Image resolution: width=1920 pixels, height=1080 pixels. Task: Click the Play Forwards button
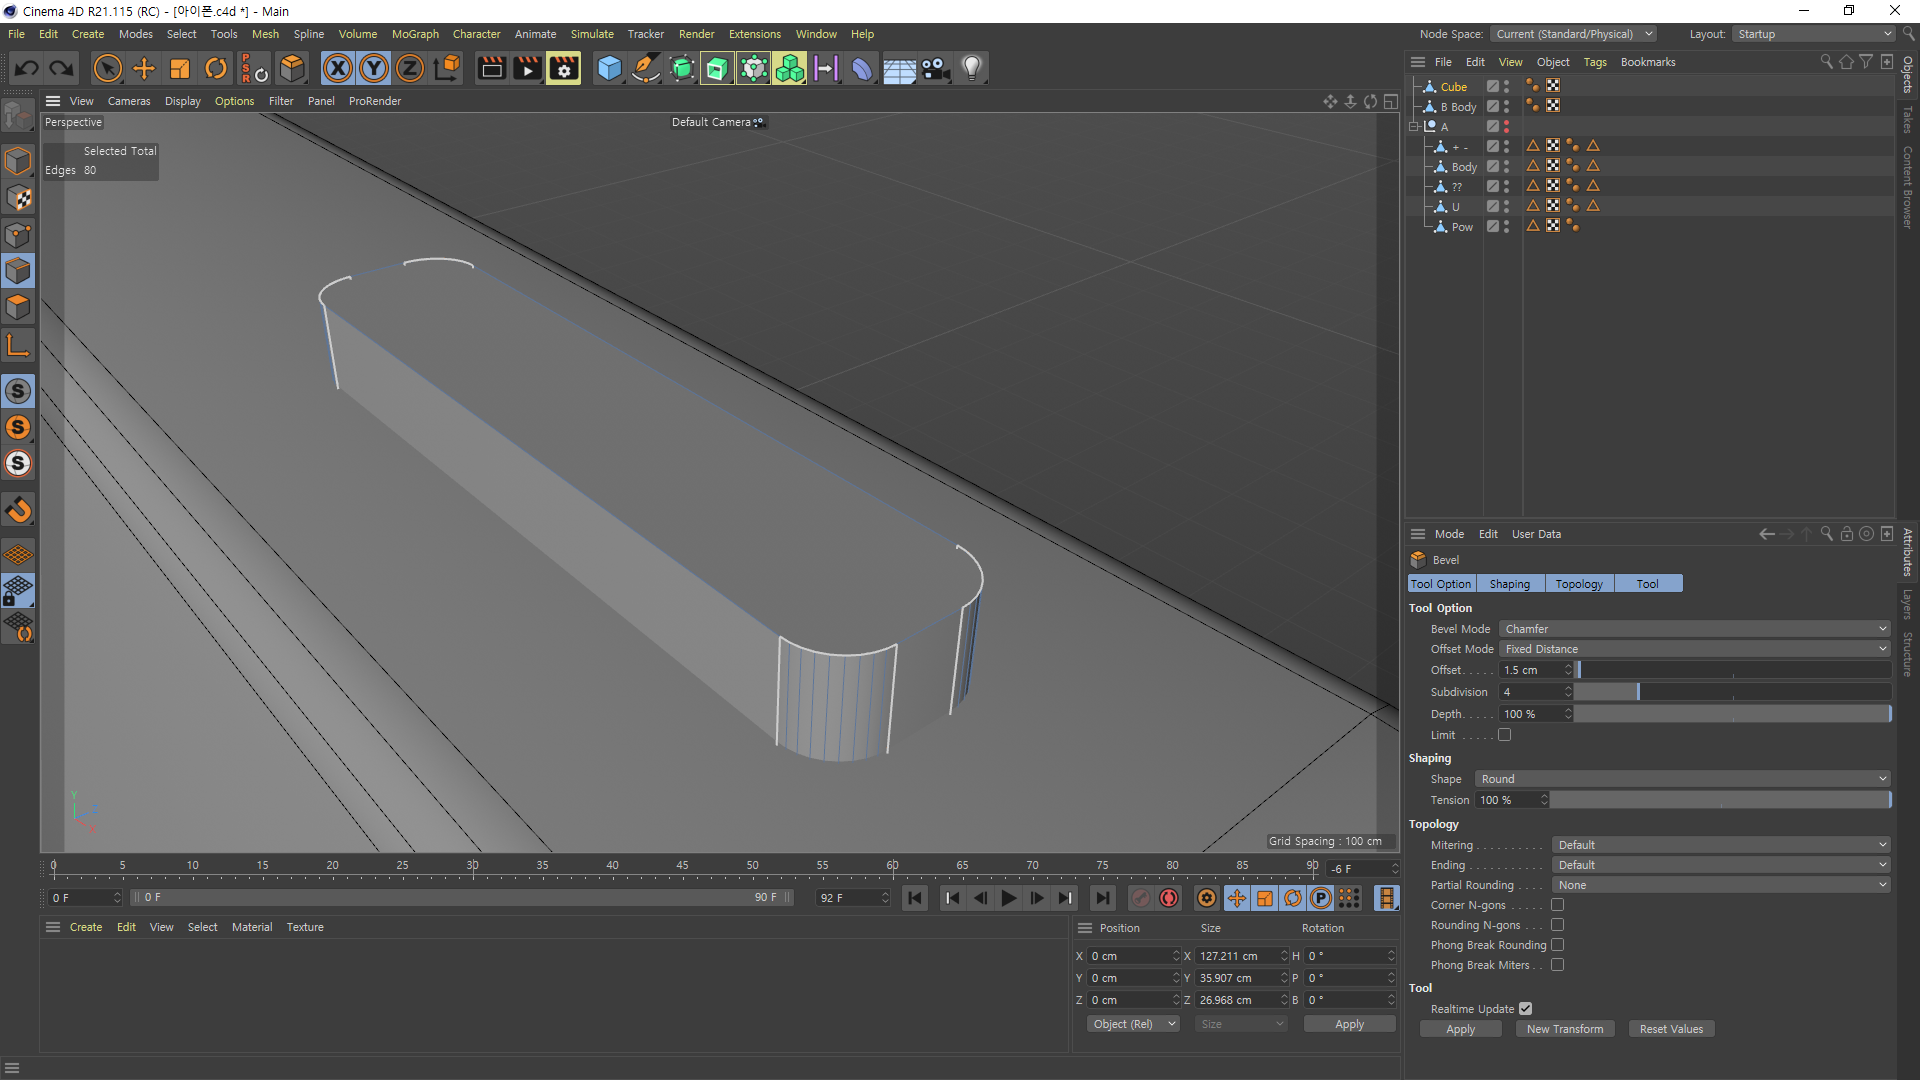[1009, 898]
